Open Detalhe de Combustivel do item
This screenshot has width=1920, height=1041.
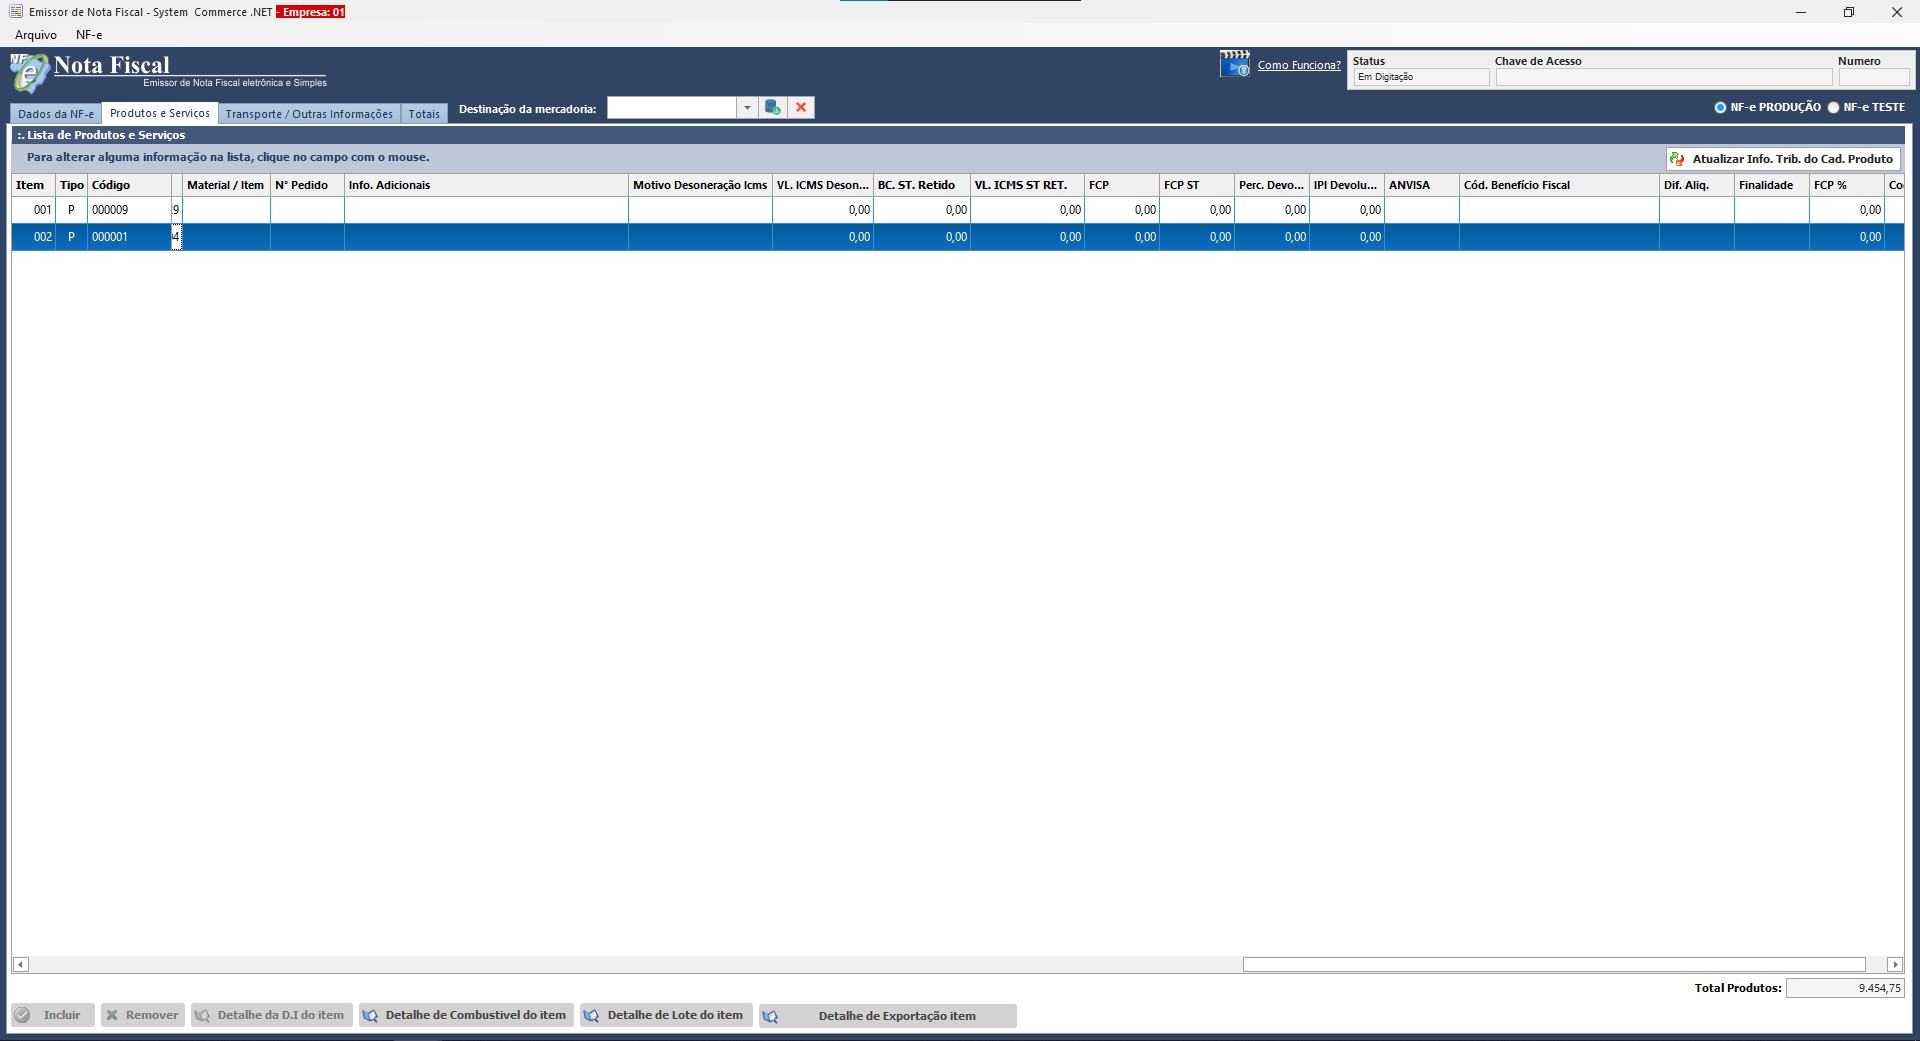click(x=466, y=1015)
